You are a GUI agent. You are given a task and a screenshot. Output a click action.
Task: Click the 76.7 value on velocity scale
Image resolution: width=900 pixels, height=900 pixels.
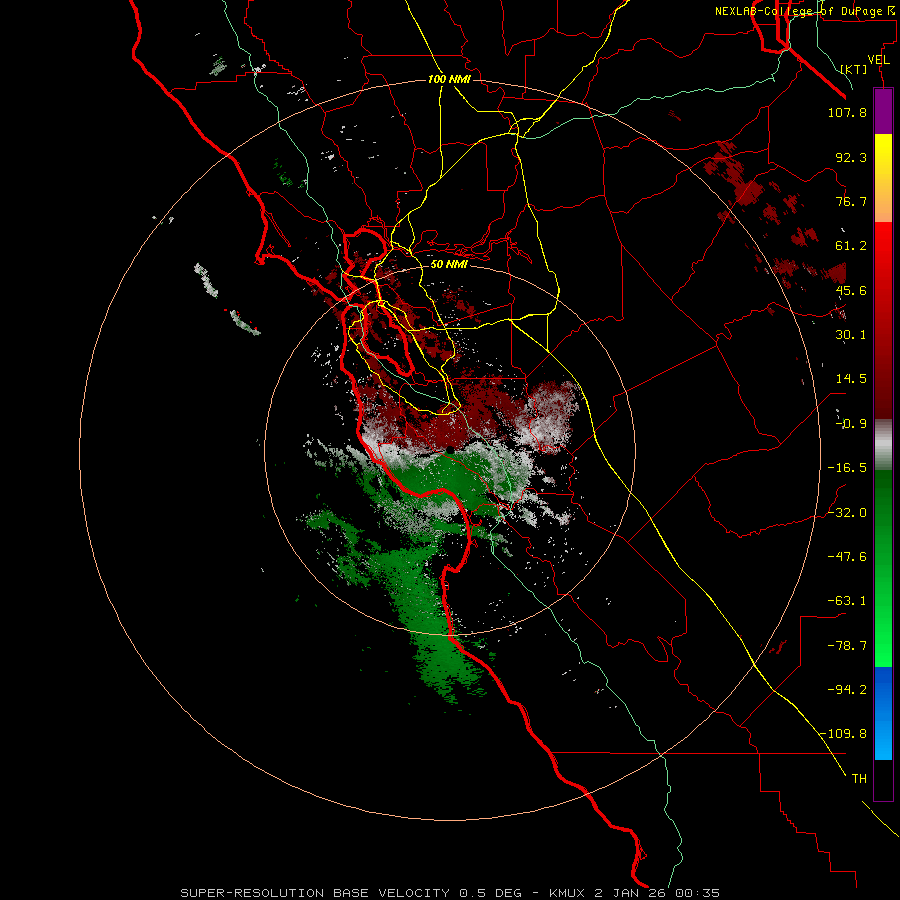(851, 201)
